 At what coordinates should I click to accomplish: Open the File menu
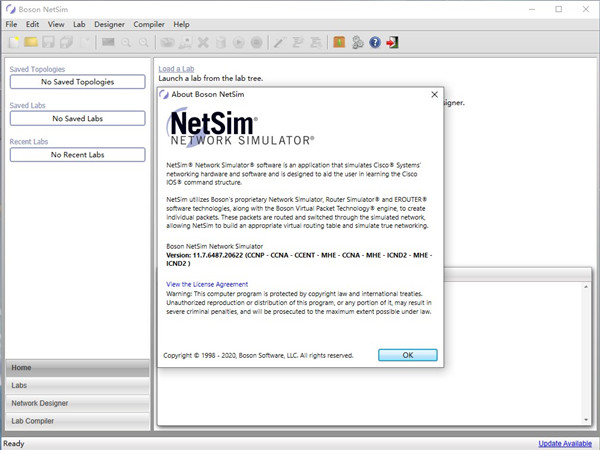[11, 24]
